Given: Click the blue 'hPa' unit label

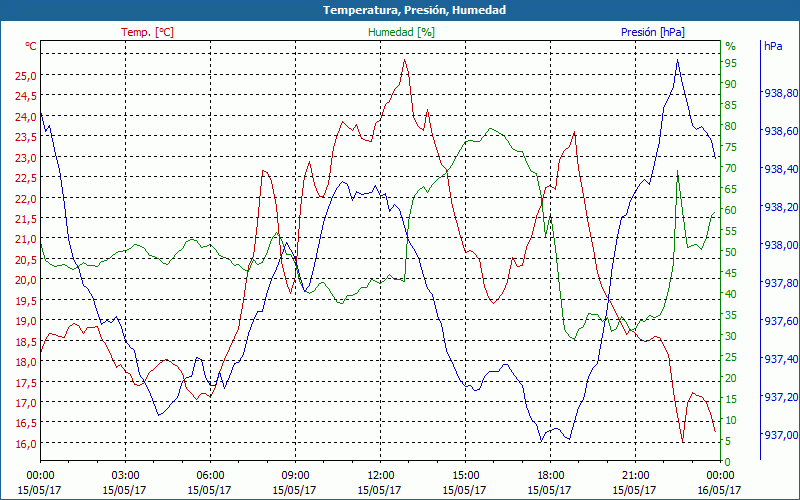Looking at the screenshot, I should 773,46.
